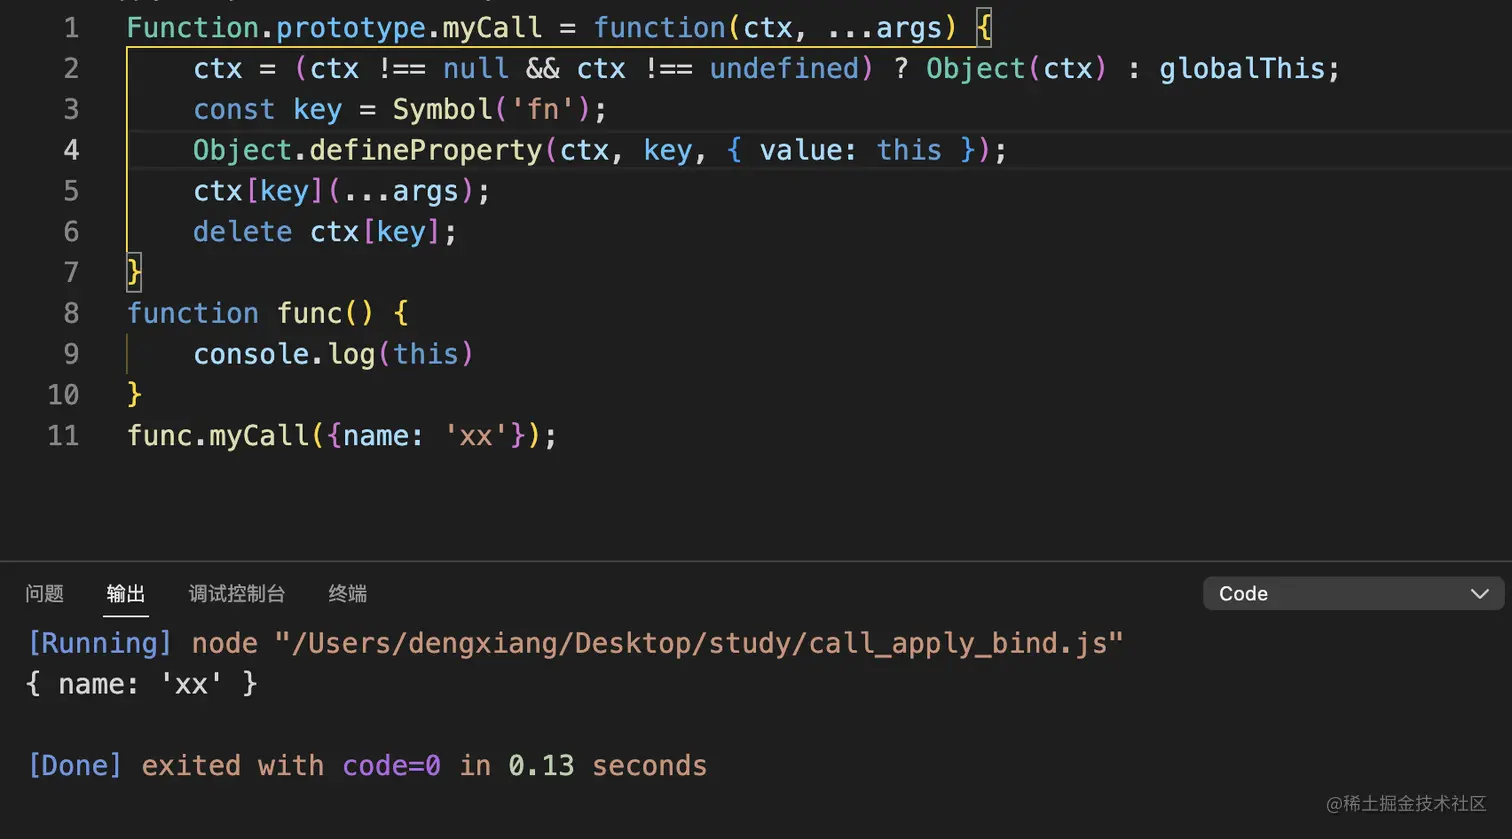Select line number 6 in the gutter
This screenshot has height=839, width=1512.
pos(71,232)
